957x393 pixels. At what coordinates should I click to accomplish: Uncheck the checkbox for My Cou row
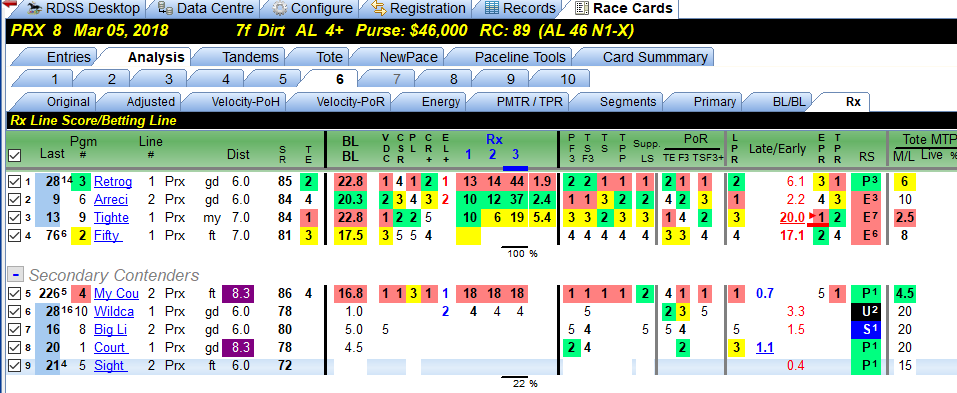coord(15,294)
